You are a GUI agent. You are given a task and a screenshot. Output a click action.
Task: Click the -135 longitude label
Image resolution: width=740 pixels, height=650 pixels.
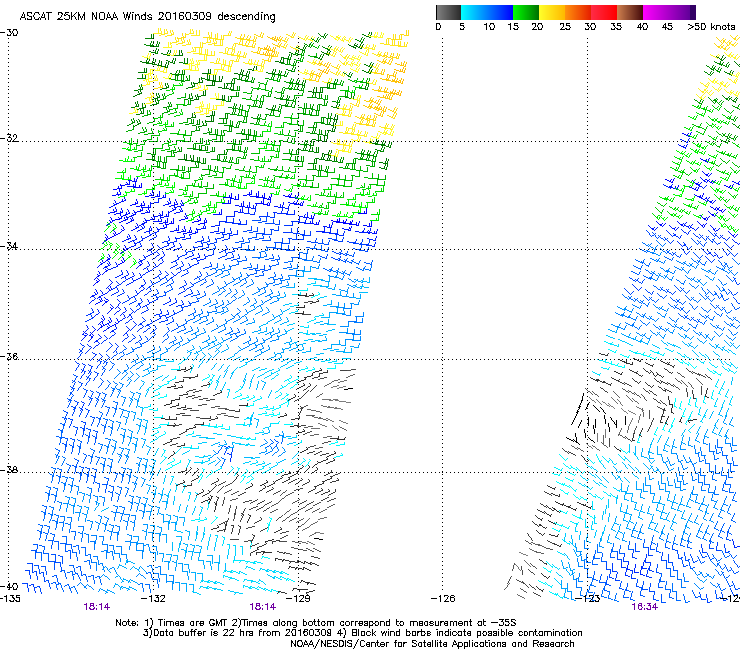[10, 599]
